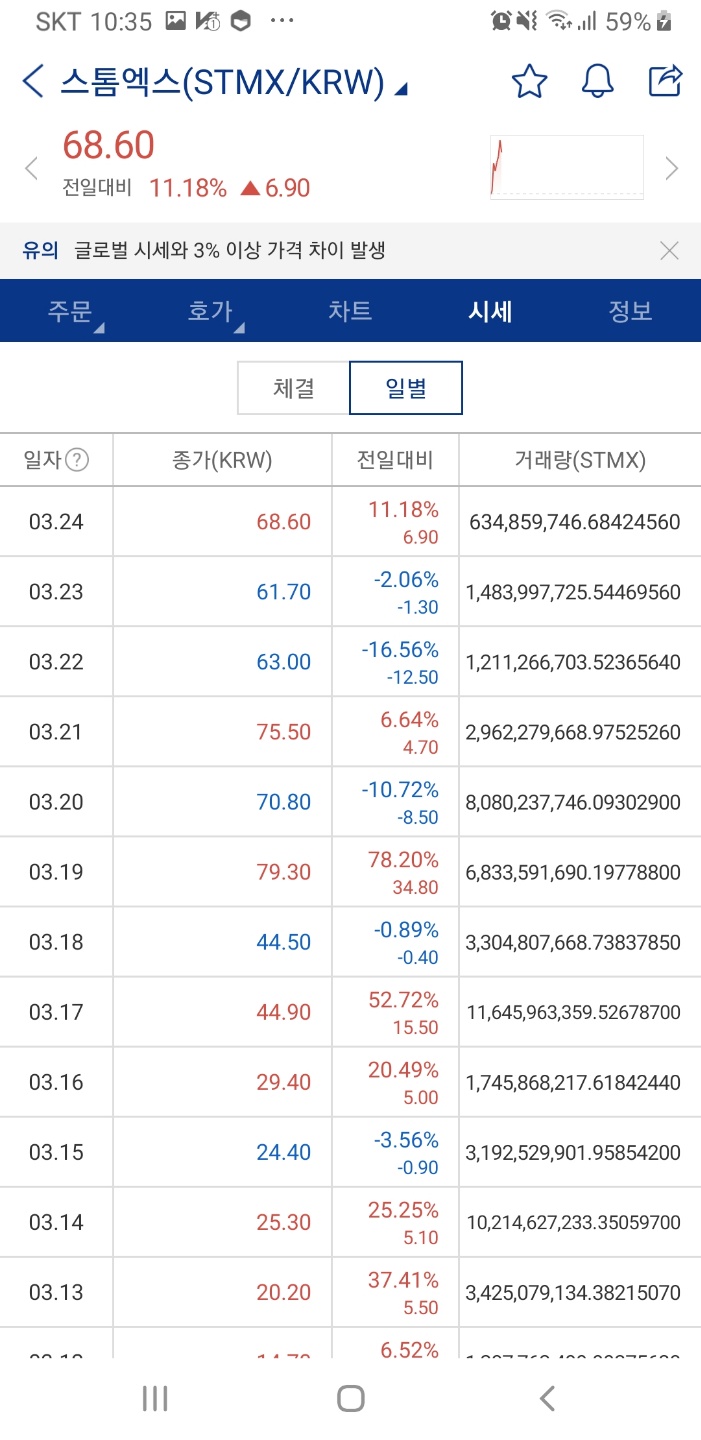This screenshot has width=701, height=1440.
Task: Dismiss the 유의 price difference notice
Action: coord(670,251)
